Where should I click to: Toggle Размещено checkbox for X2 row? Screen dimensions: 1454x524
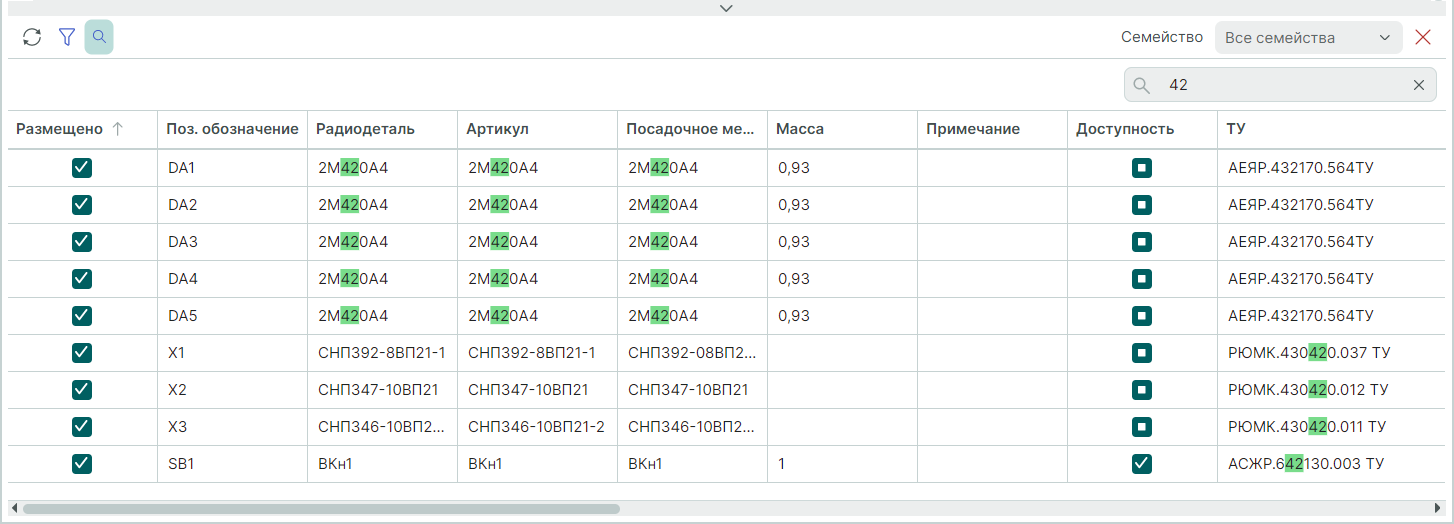click(x=82, y=390)
